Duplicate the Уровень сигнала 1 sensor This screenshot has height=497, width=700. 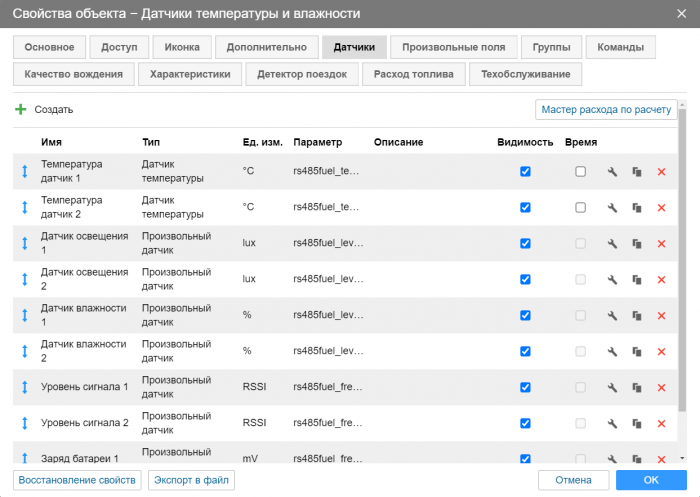[636, 388]
